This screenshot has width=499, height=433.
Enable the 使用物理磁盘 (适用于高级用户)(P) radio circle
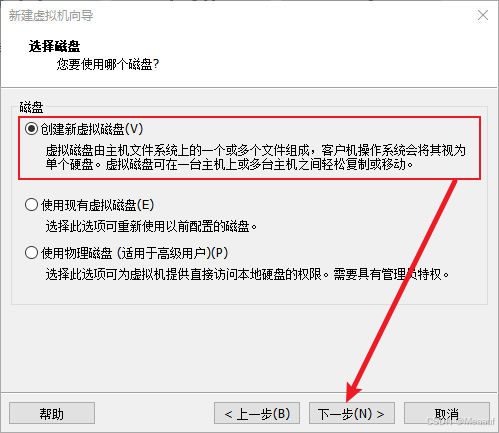click(x=31, y=253)
